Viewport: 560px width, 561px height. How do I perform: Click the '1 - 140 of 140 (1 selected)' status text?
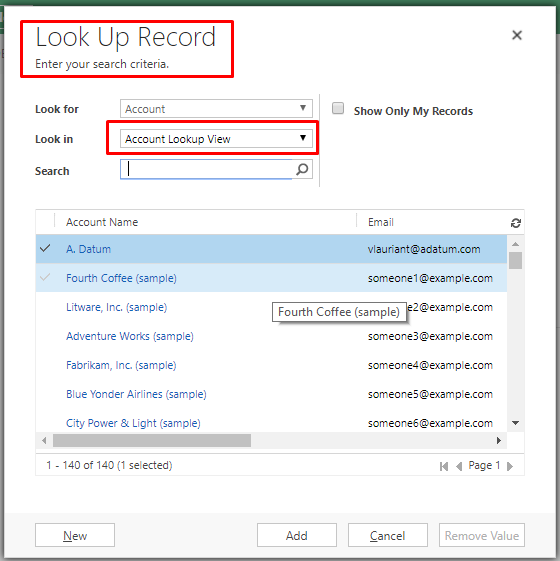click(x=109, y=465)
